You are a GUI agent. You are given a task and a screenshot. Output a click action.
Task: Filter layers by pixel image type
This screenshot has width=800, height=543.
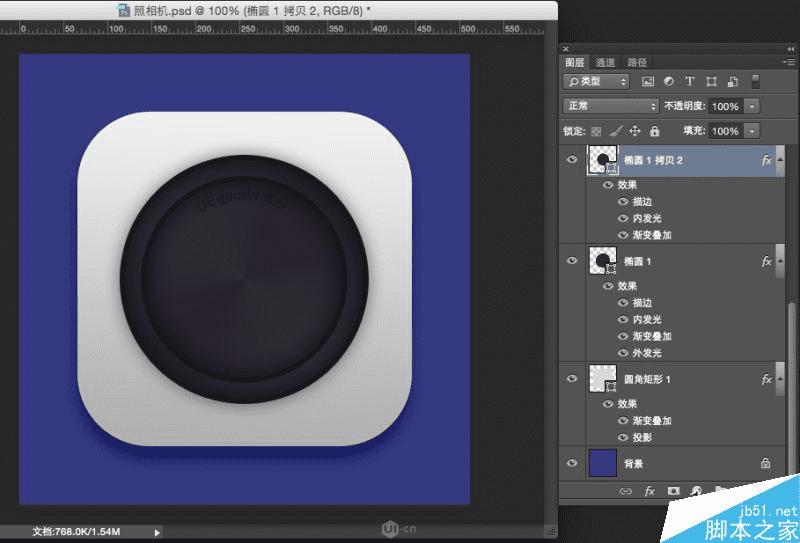point(647,82)
